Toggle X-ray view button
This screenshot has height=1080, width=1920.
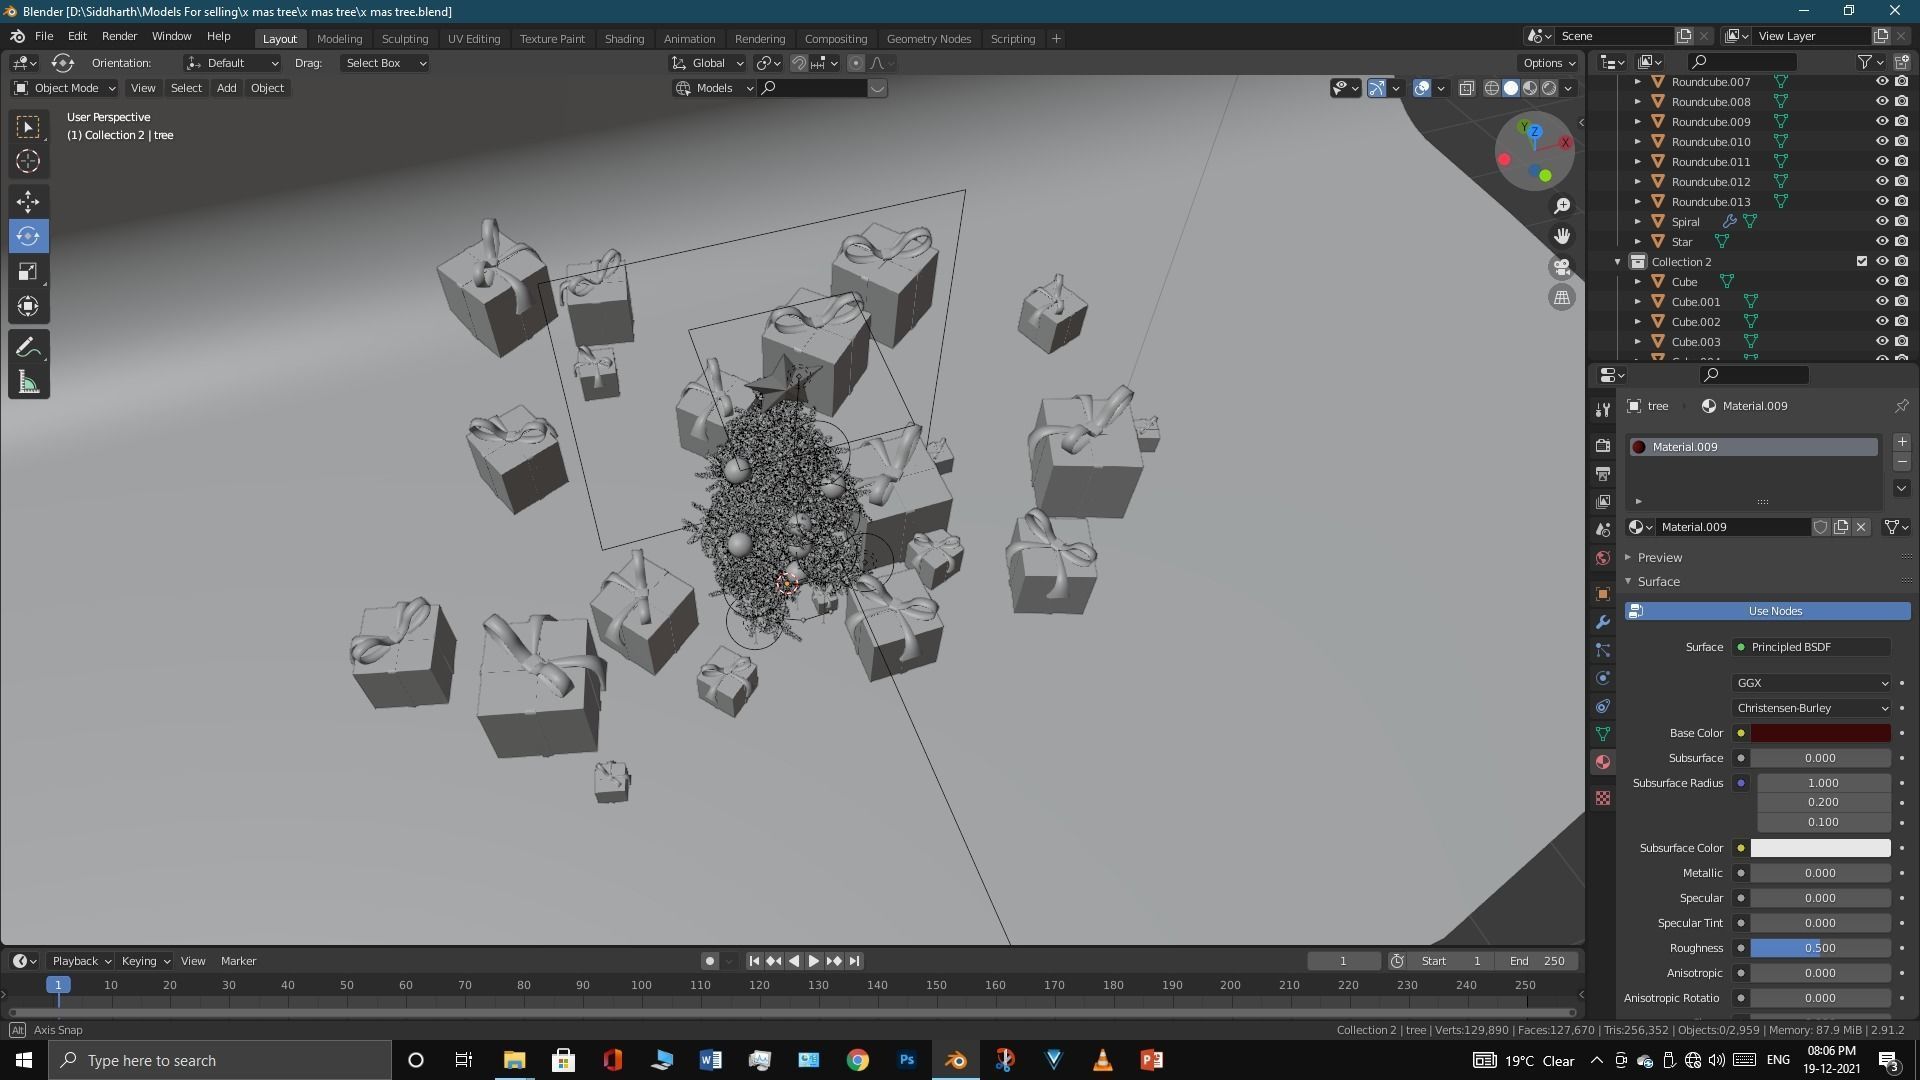(1466, 88)
